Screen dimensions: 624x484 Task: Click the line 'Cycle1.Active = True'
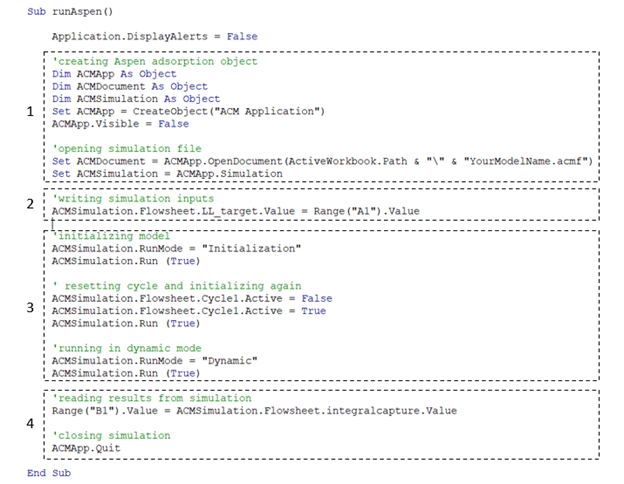(x=189, y=311)
